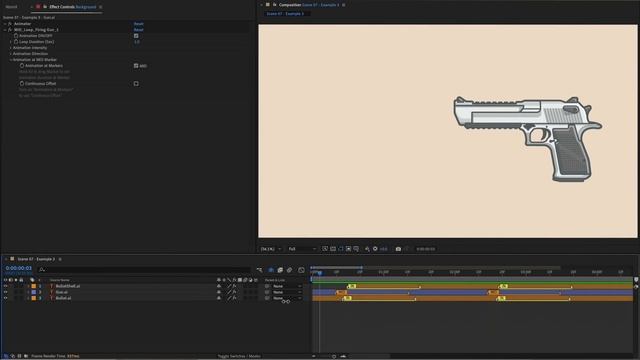Screen dimensions: 640x360
Task: Click the current time display in the timeline
Action: tap(18, 268)
